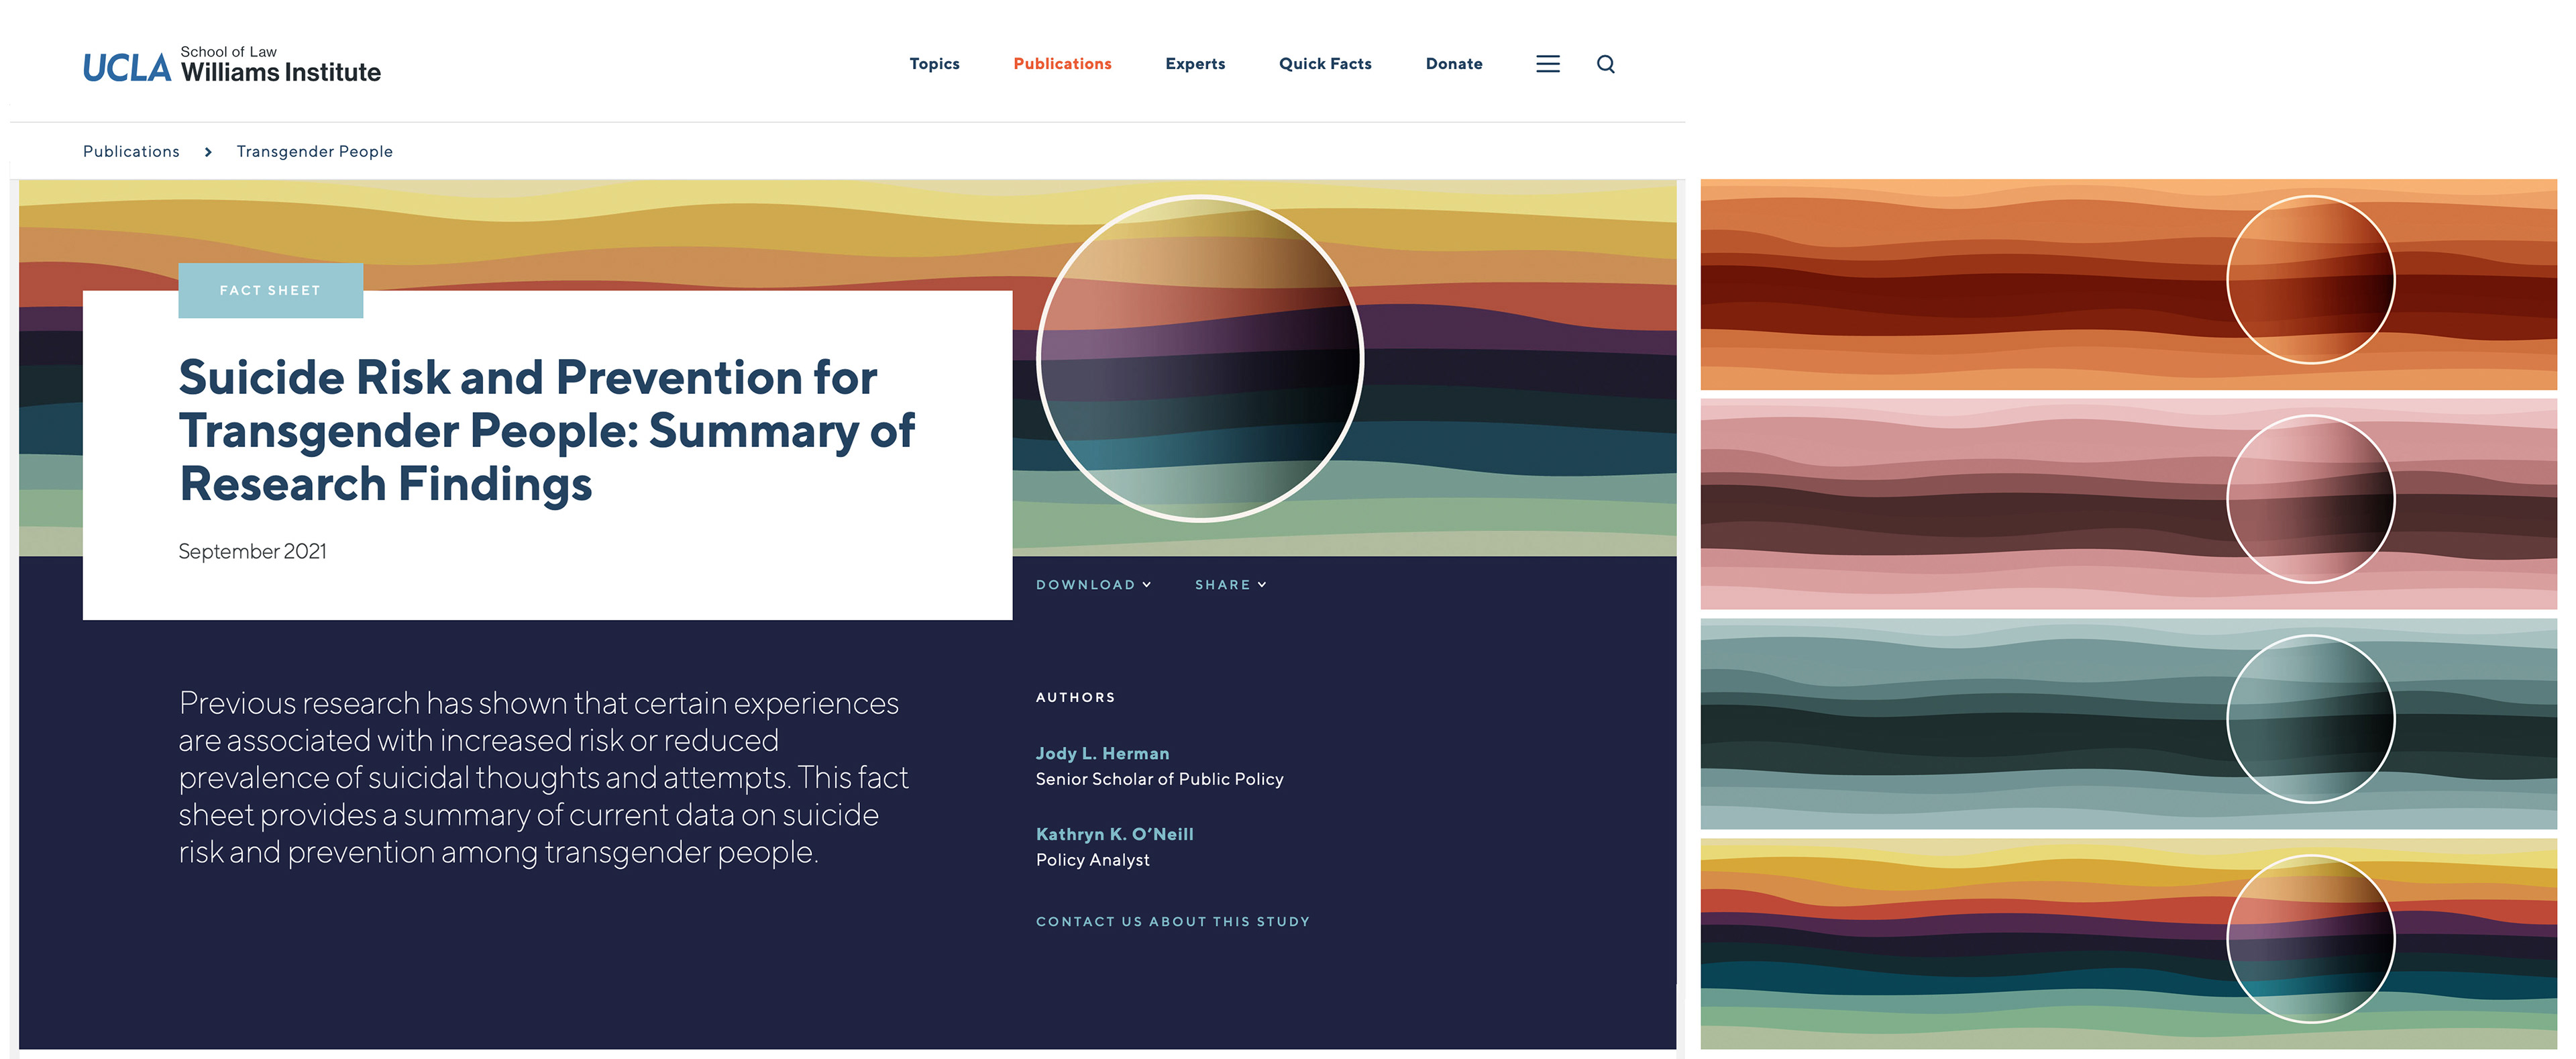Click the Fact Sheet label tag
The height and width of the screenshot is (1059, 2576).
270,290
